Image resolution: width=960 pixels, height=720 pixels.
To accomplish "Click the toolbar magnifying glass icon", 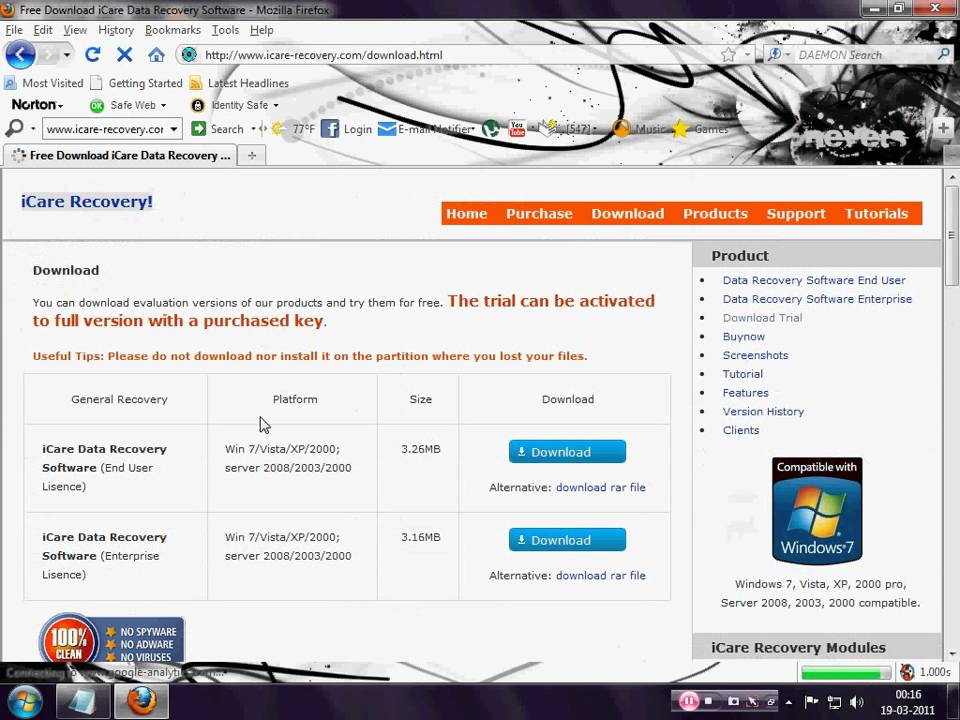I will [x=14, y=128].
